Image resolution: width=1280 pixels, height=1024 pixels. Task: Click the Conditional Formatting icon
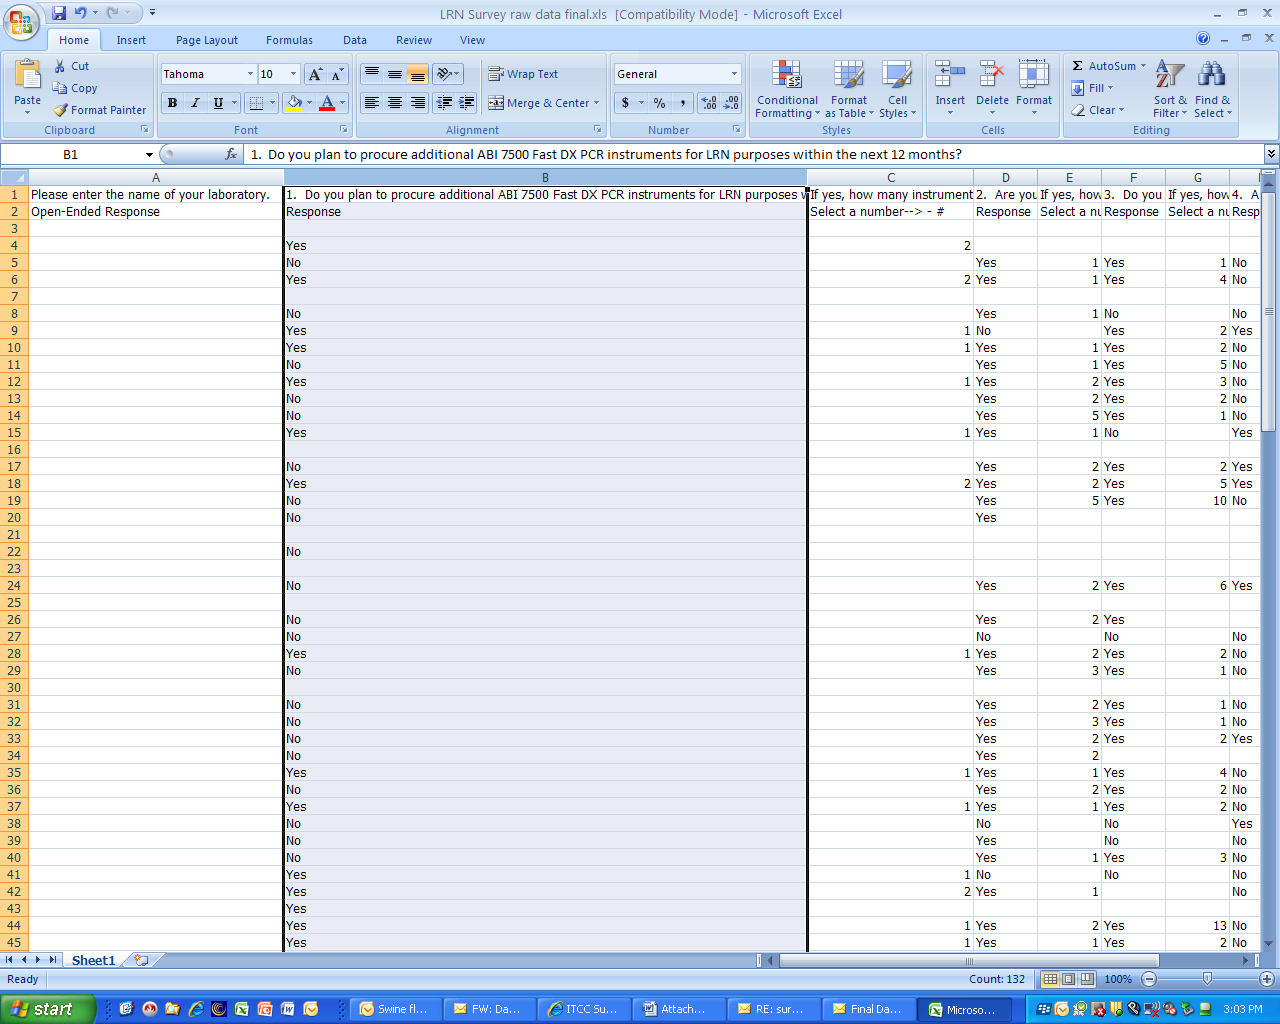click(x=787, y=76)
